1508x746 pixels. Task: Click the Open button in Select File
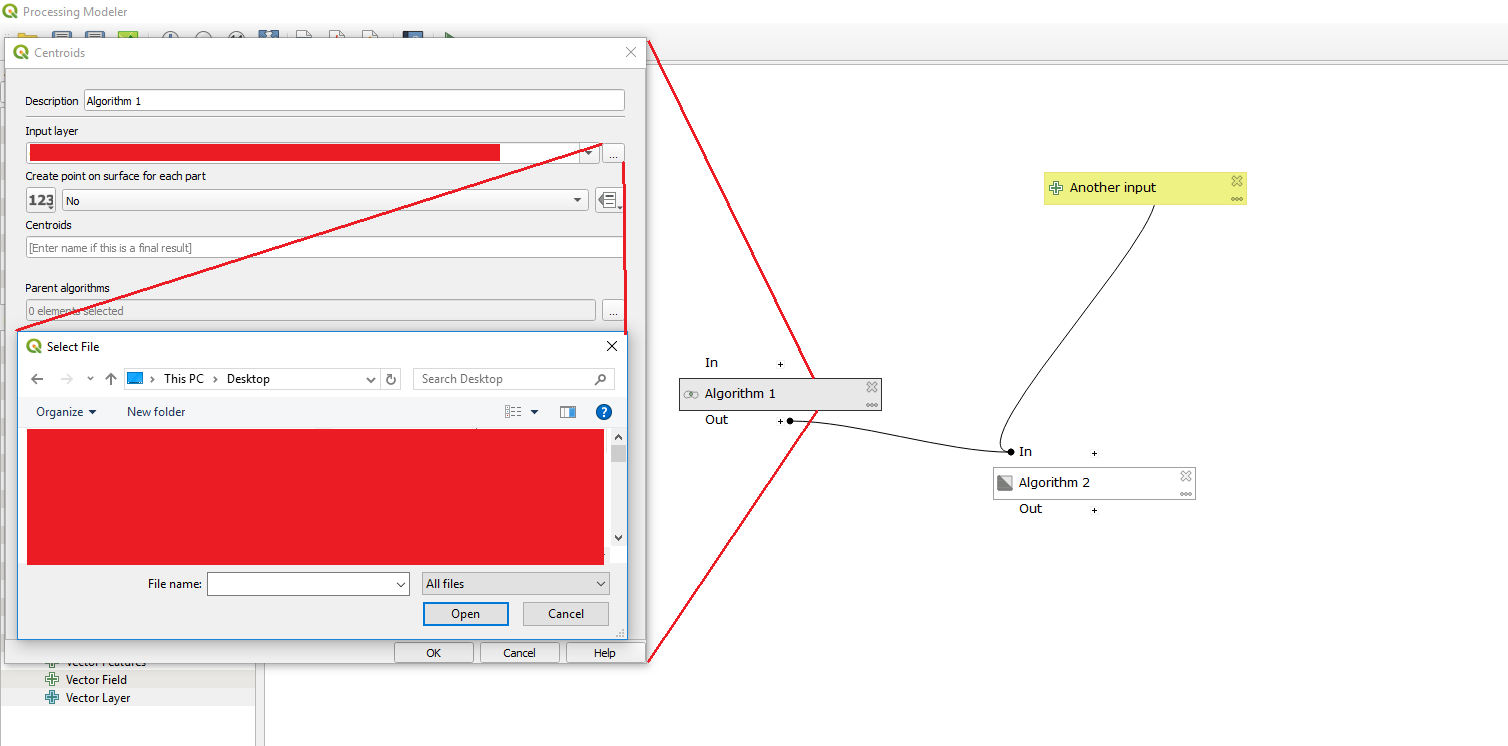pyautogui.click(x=465, y=613)
